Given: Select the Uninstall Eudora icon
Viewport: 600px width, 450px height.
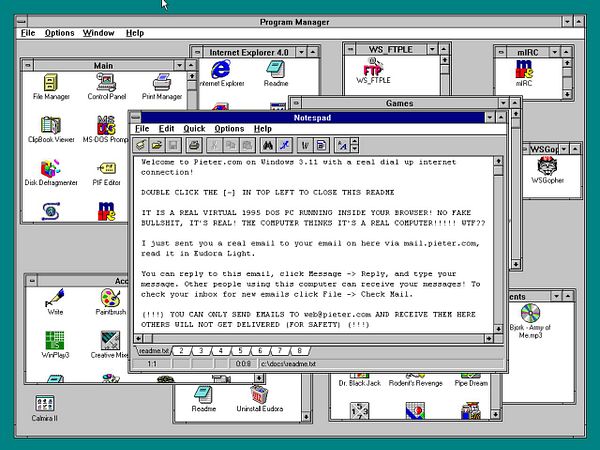Looking at the screenshot, I should tap(259, 399).
